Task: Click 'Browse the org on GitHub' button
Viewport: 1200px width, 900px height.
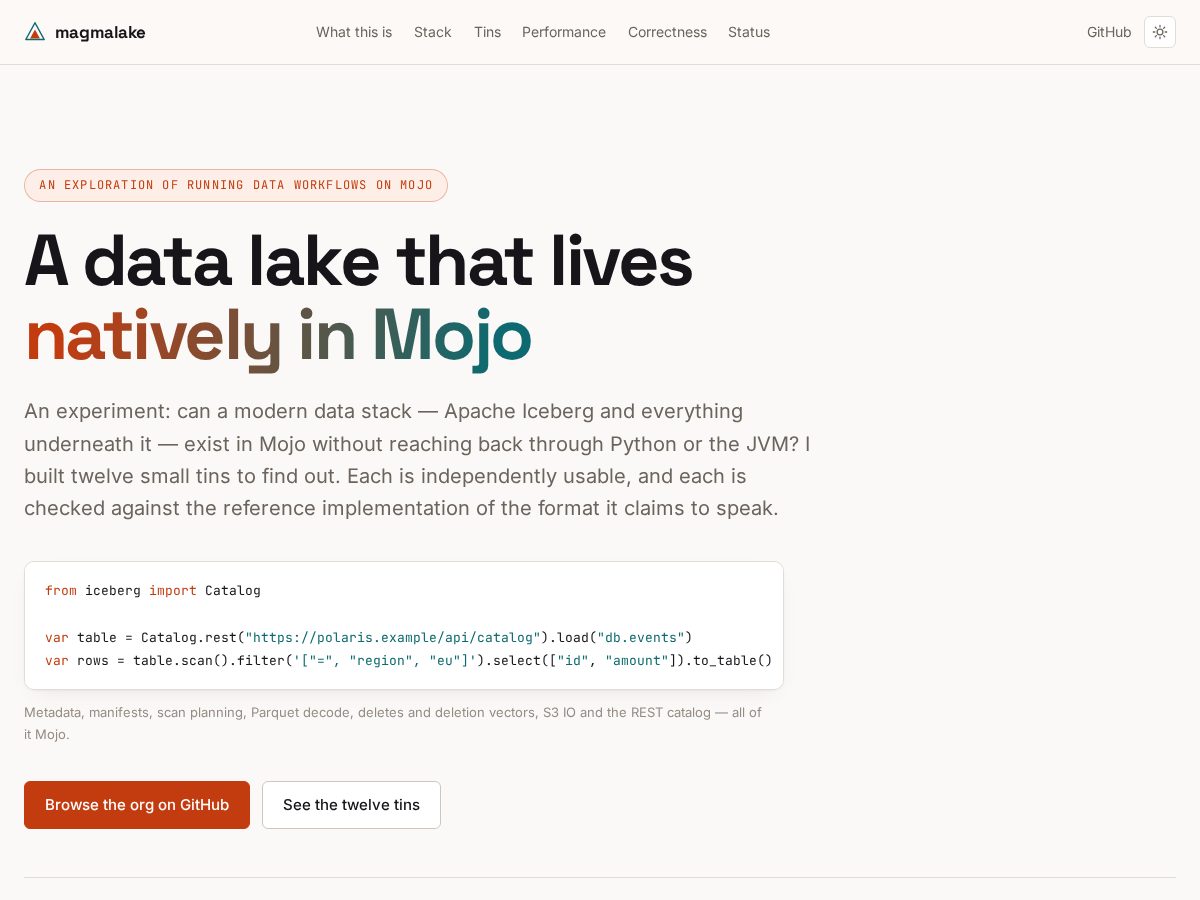Action: click(x=137, y=805)
